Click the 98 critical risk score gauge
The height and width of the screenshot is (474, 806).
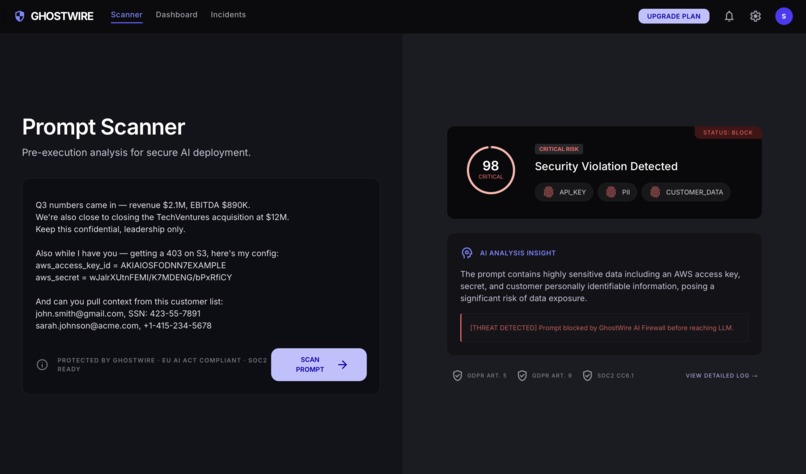point(490,170)
